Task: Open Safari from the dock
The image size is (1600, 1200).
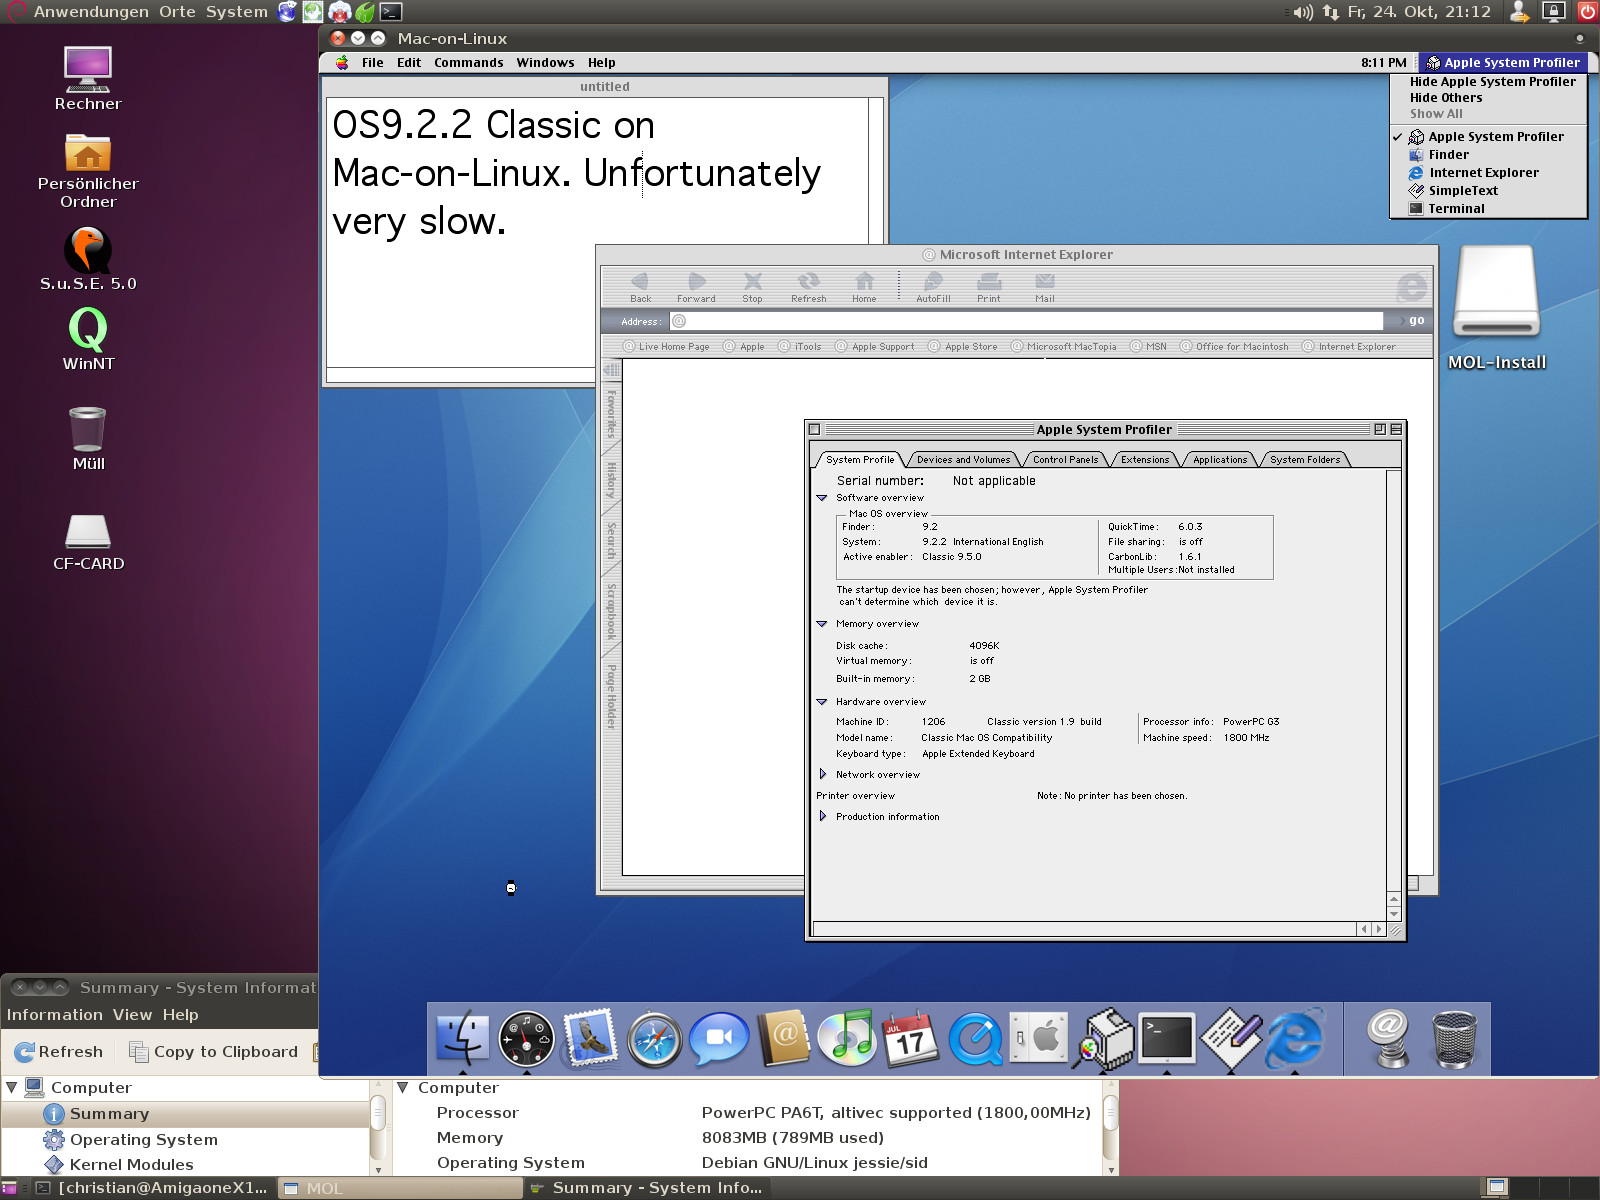Action: [x=654, y=1039]
